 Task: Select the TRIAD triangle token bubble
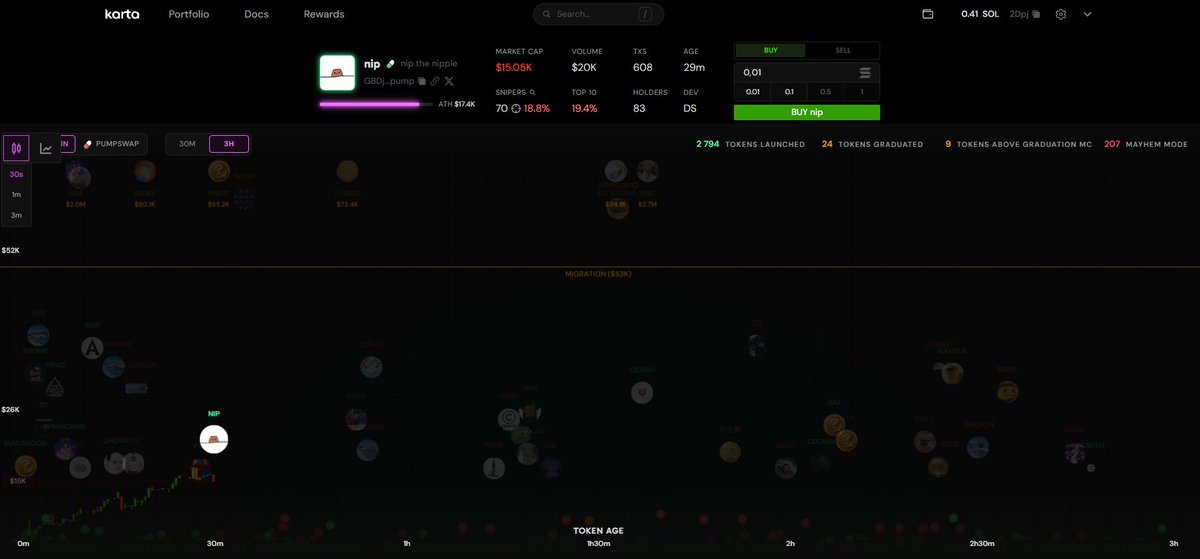[x=54, y=387]
